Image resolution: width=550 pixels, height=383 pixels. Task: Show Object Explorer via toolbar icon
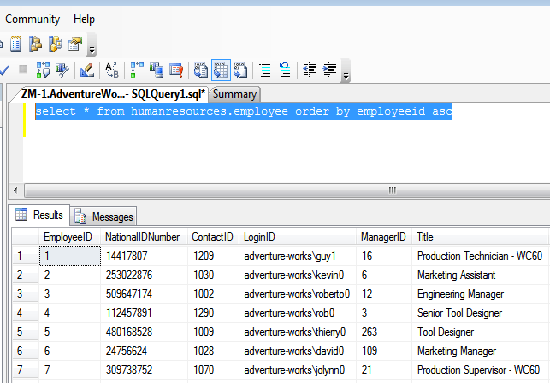coord(35,44)
